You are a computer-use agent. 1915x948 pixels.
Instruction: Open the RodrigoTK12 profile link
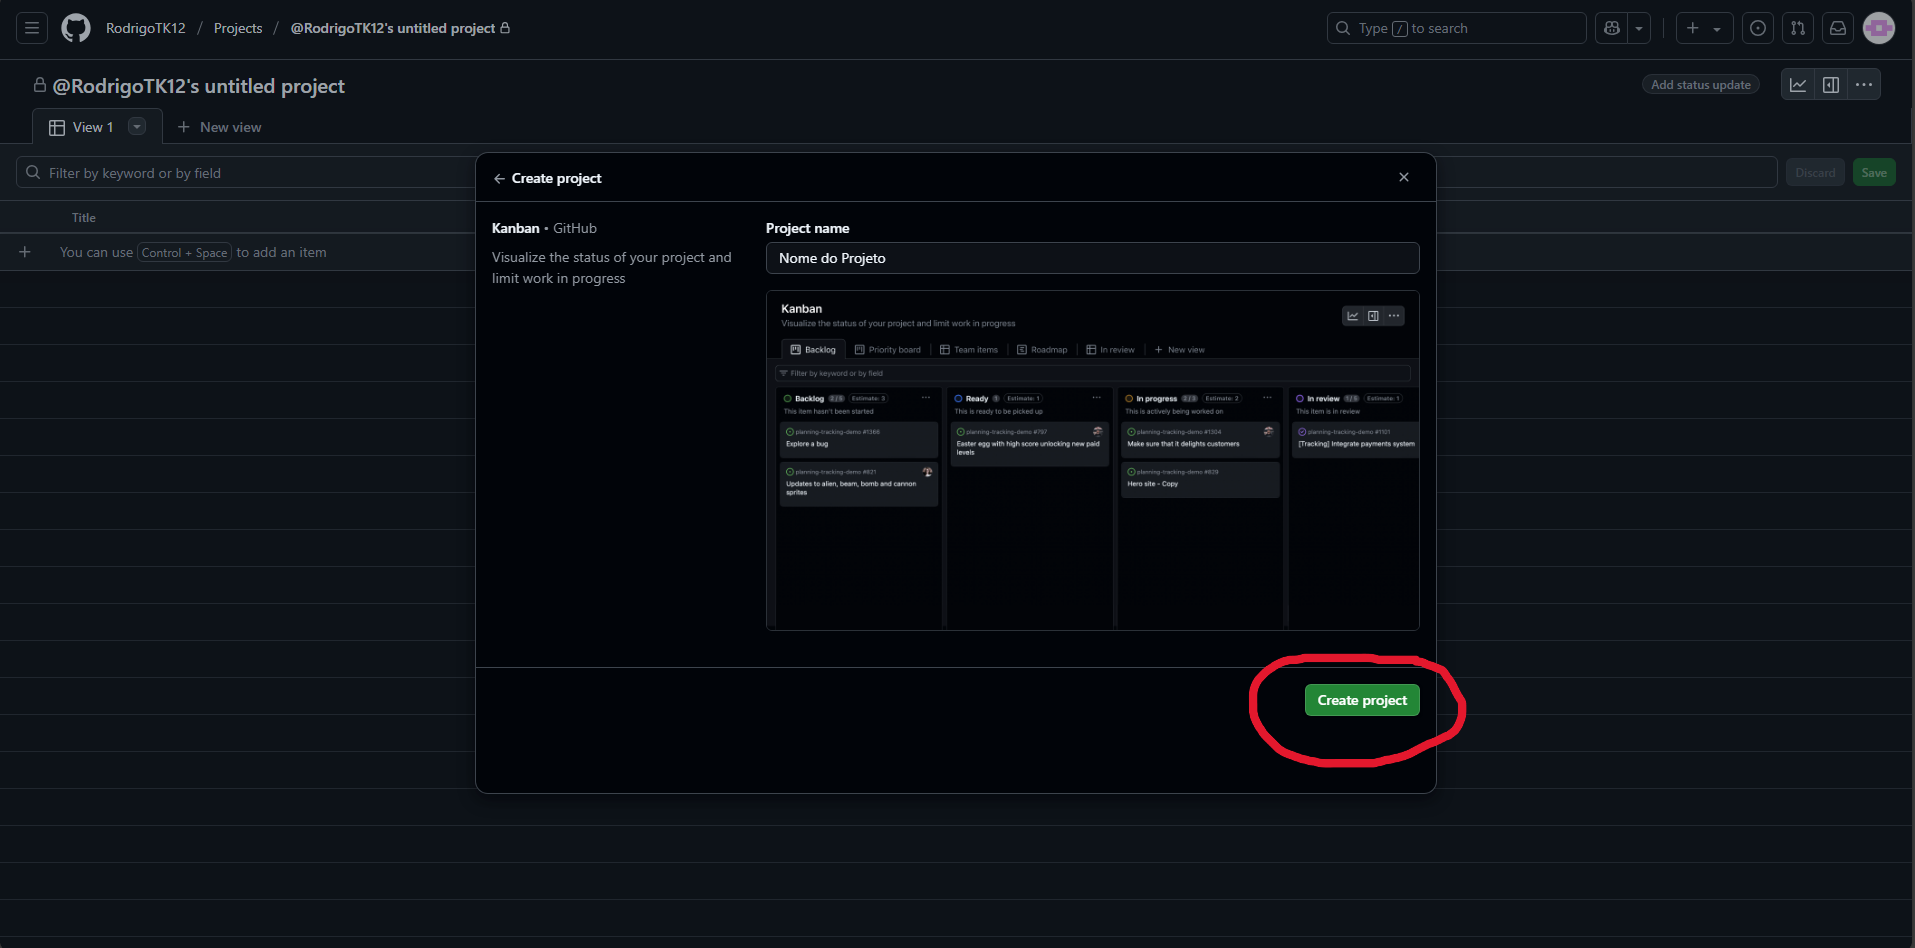point(146,28)
